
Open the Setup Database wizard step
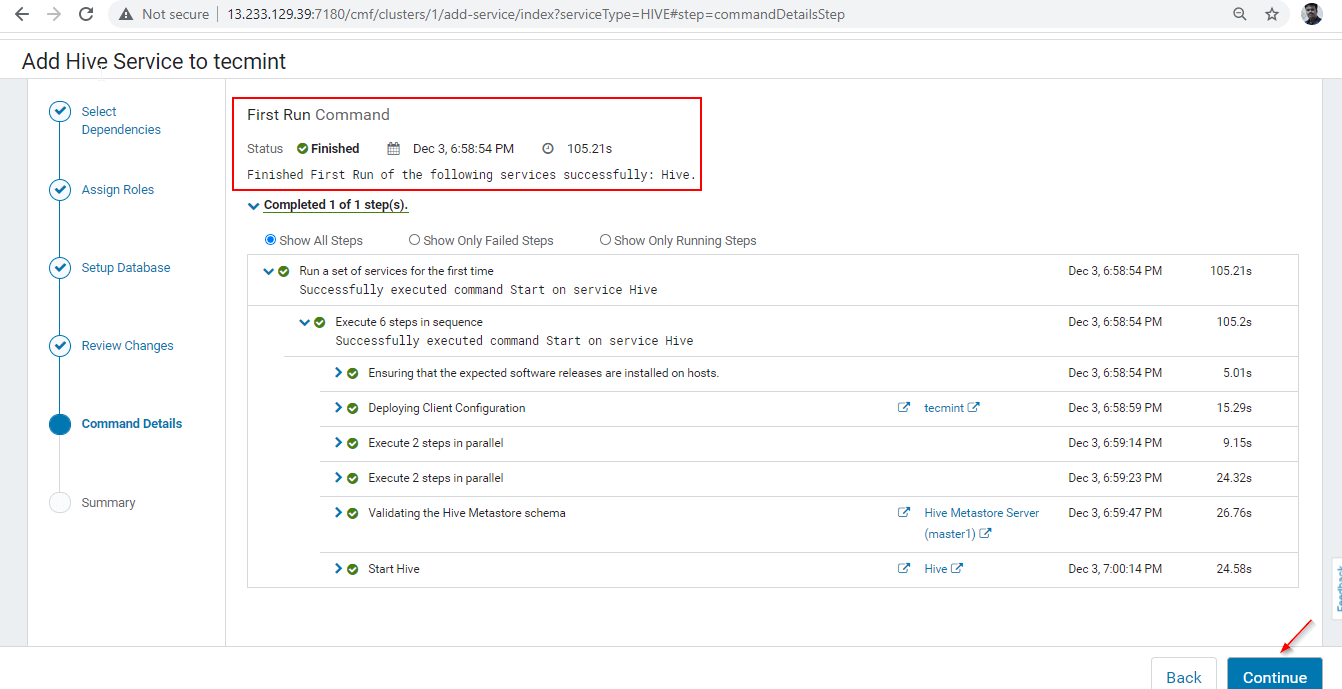[126, 268]
